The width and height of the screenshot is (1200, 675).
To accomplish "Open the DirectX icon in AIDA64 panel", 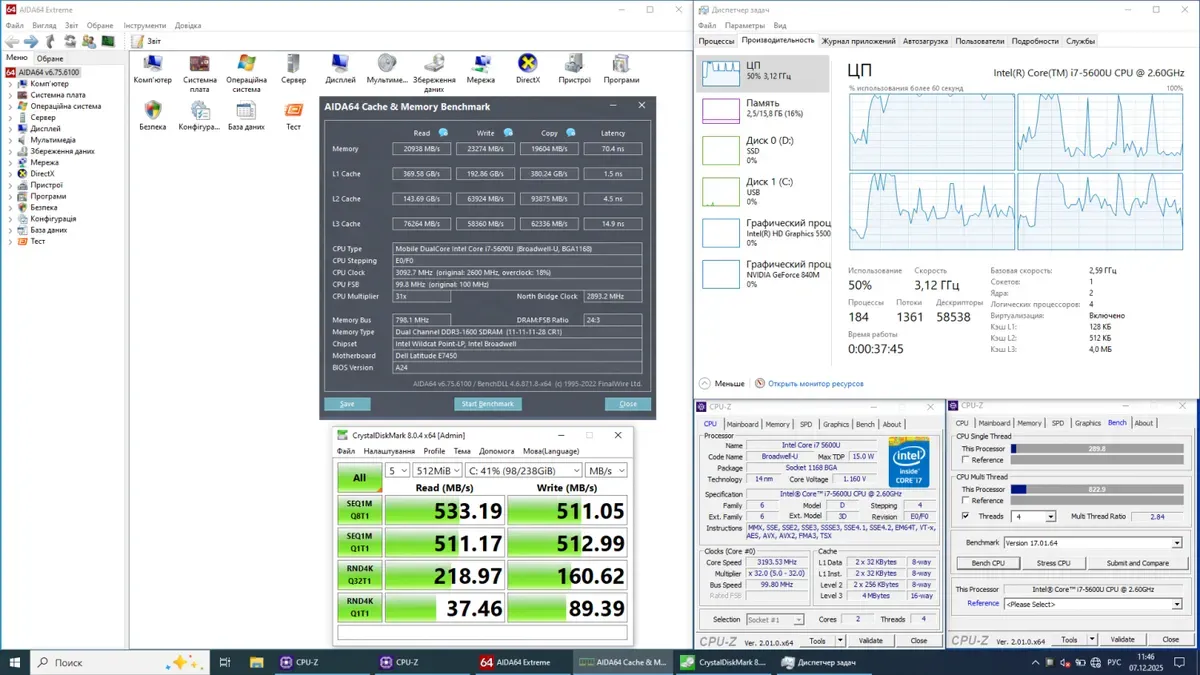I will point(528,65).
